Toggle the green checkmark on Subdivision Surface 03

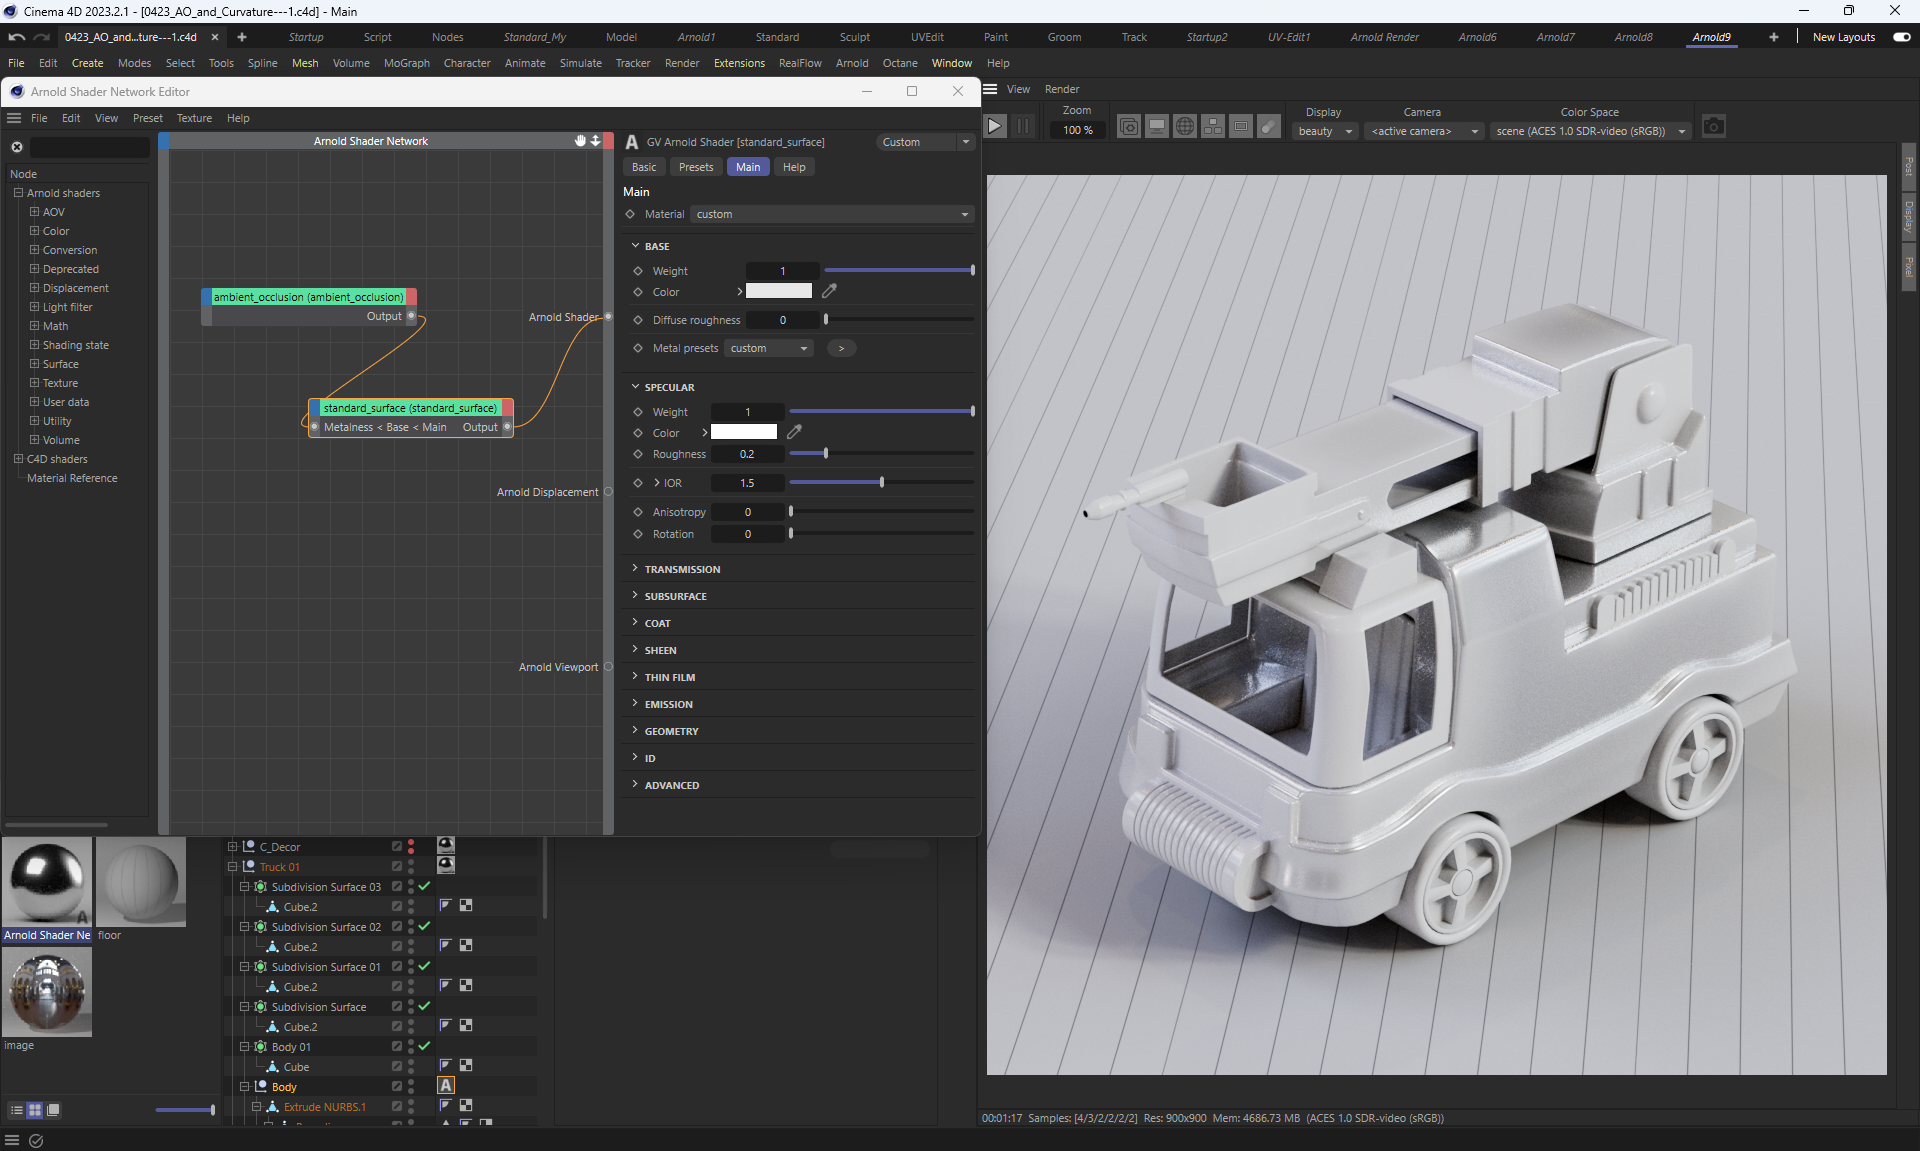425,886
